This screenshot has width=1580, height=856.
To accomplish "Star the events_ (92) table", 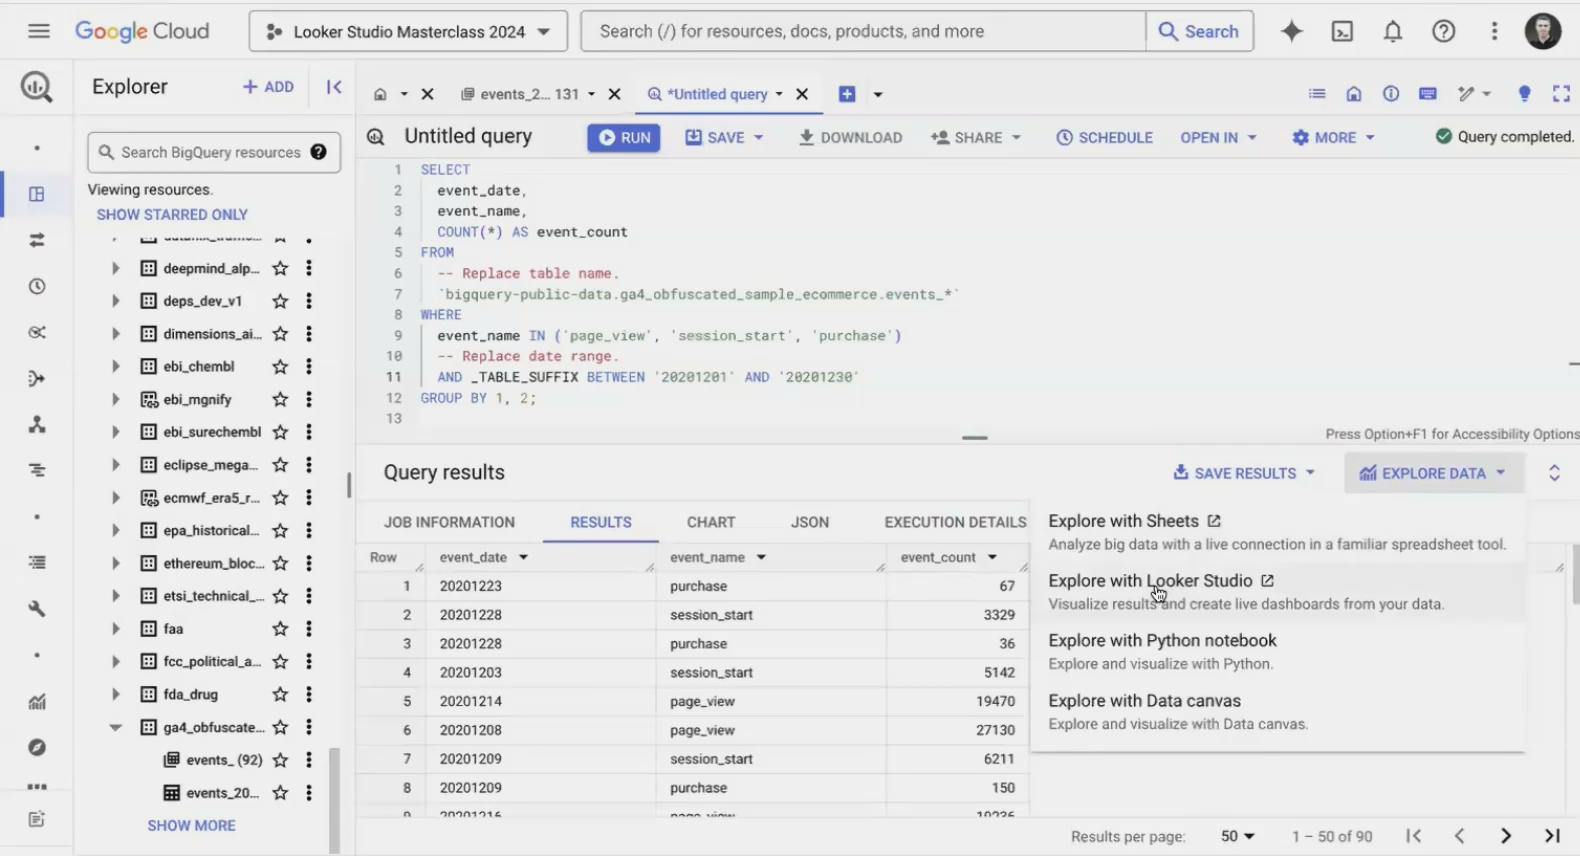I will coord(281,760).
